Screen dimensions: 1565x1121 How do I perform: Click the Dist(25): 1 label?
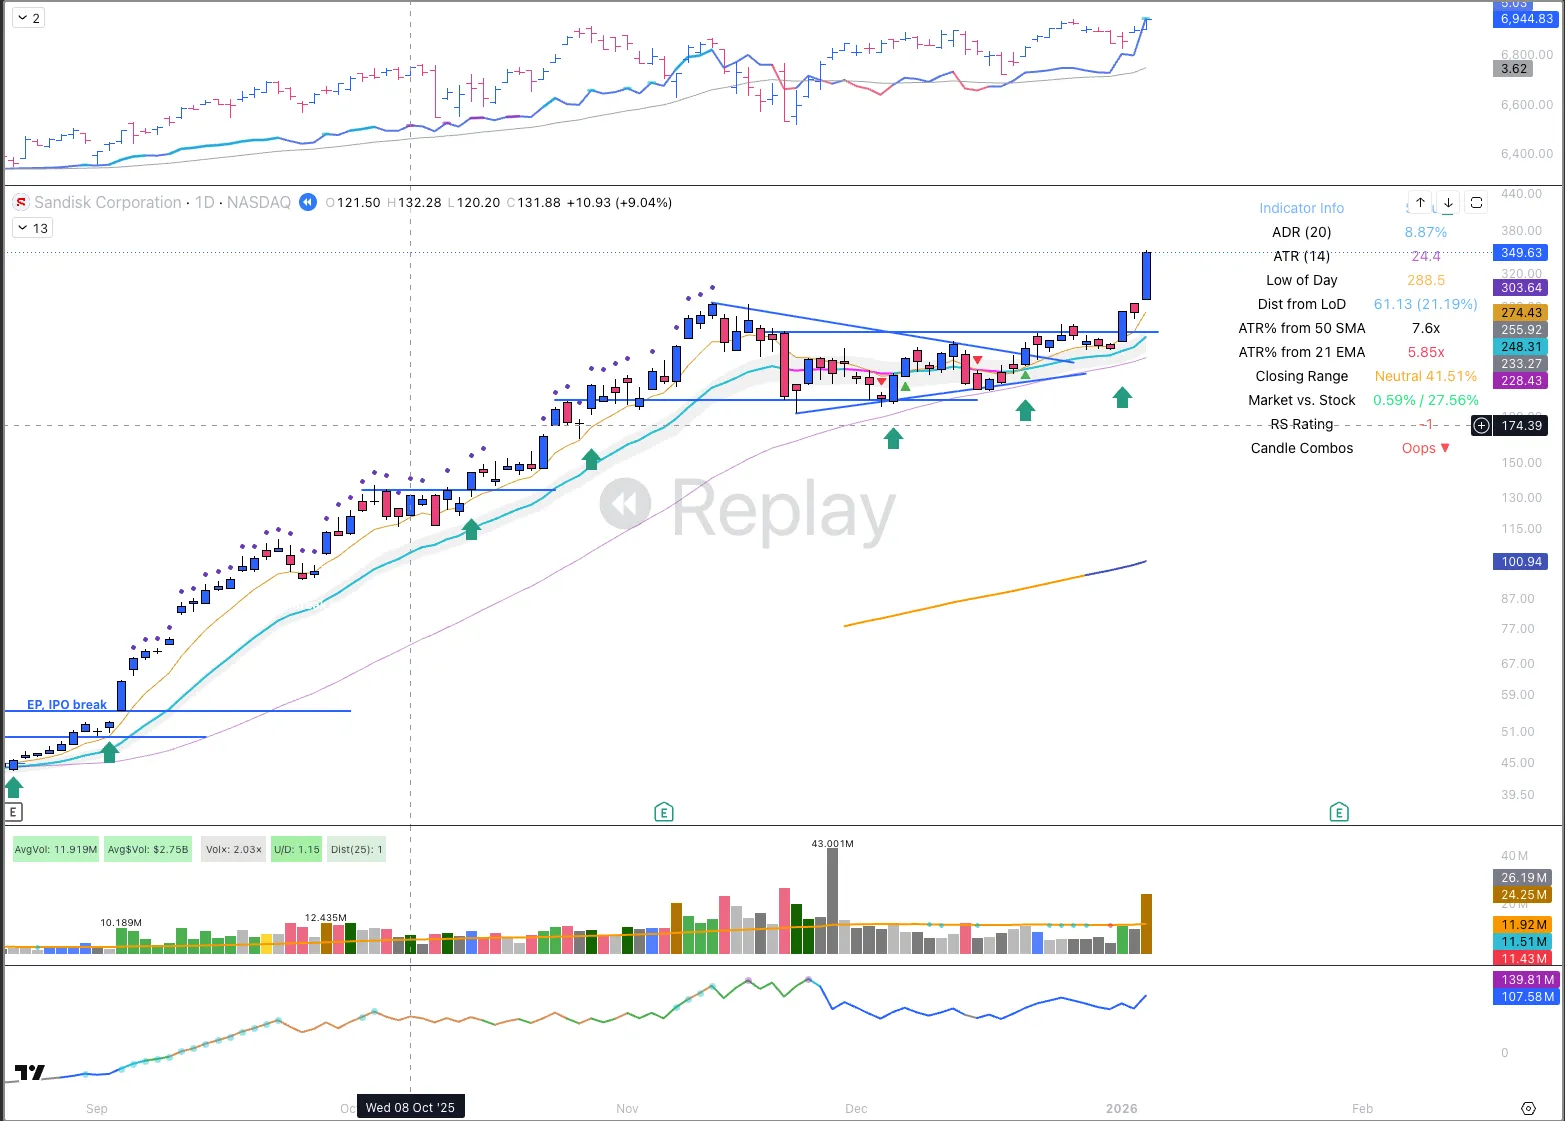357,850
